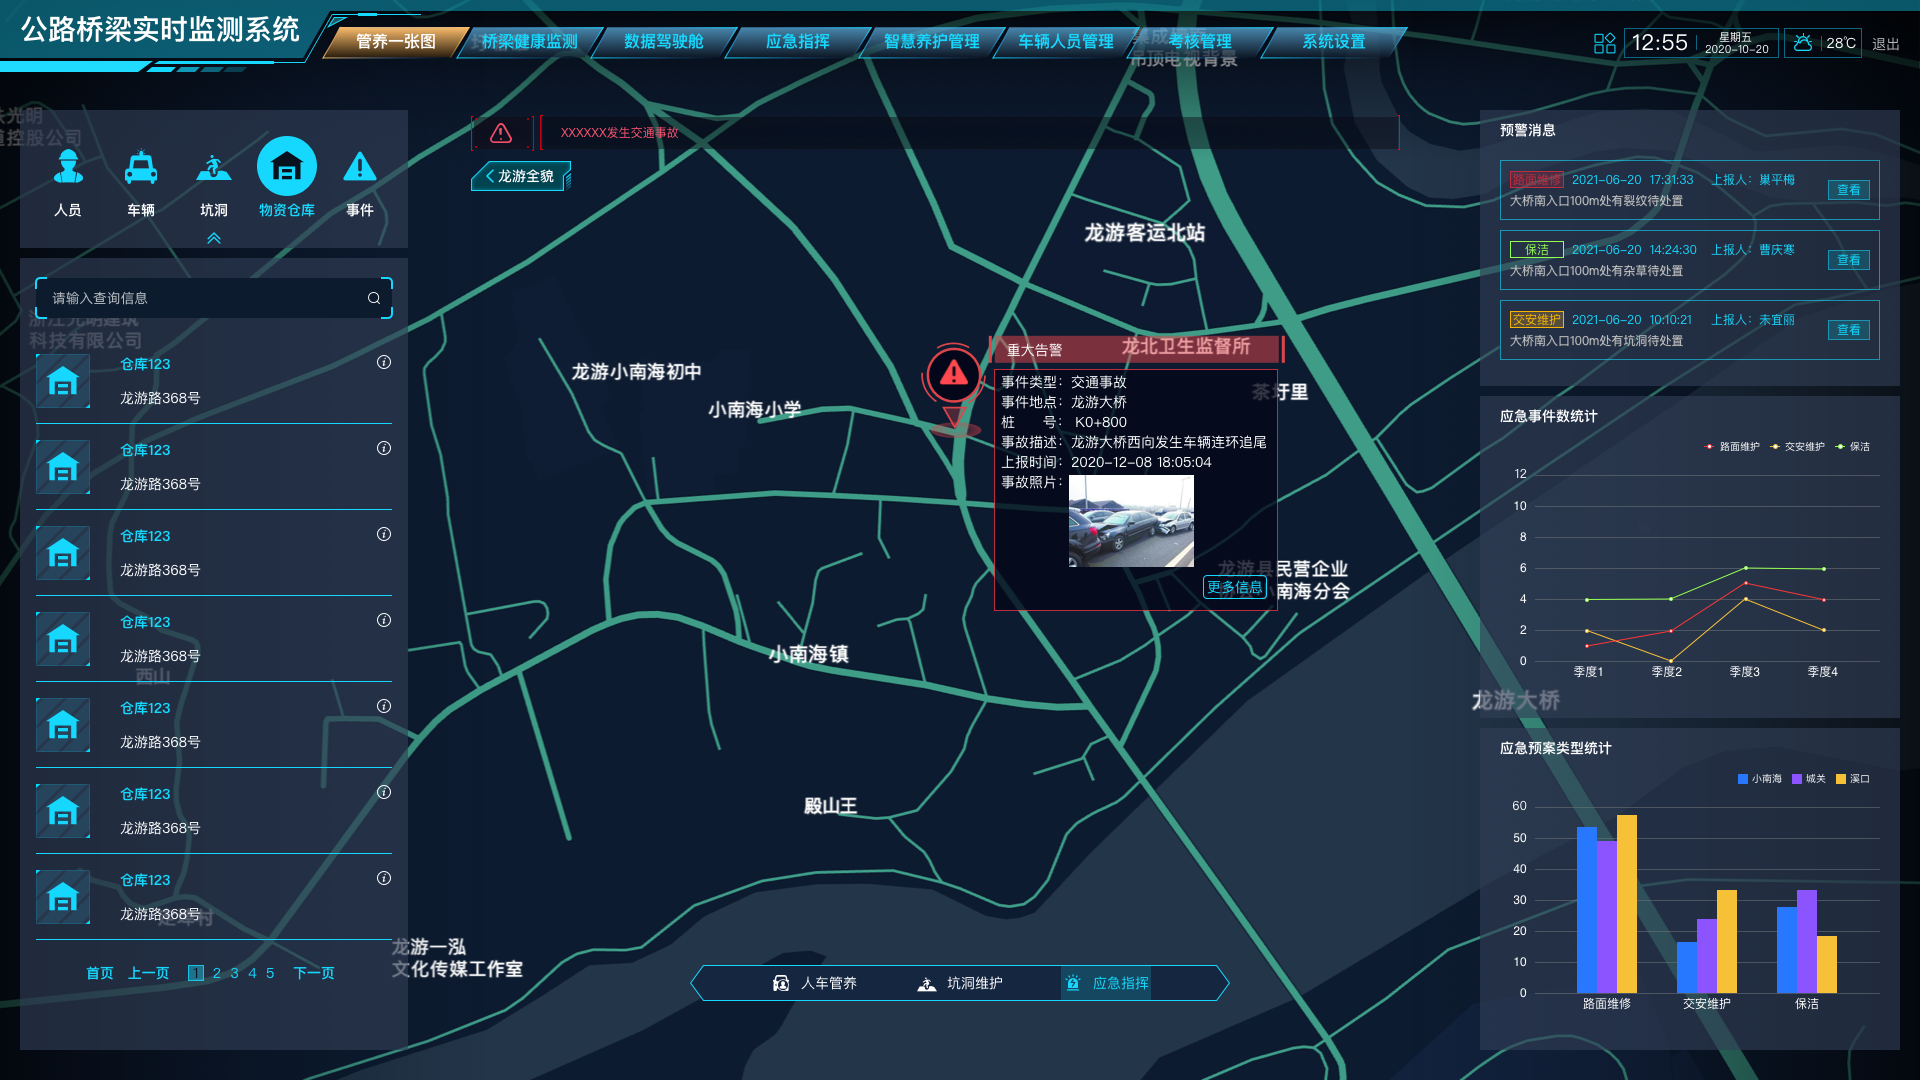The image size is (1920, 1080).
Task: Go to 首页 first page
Action: point(100,973)
